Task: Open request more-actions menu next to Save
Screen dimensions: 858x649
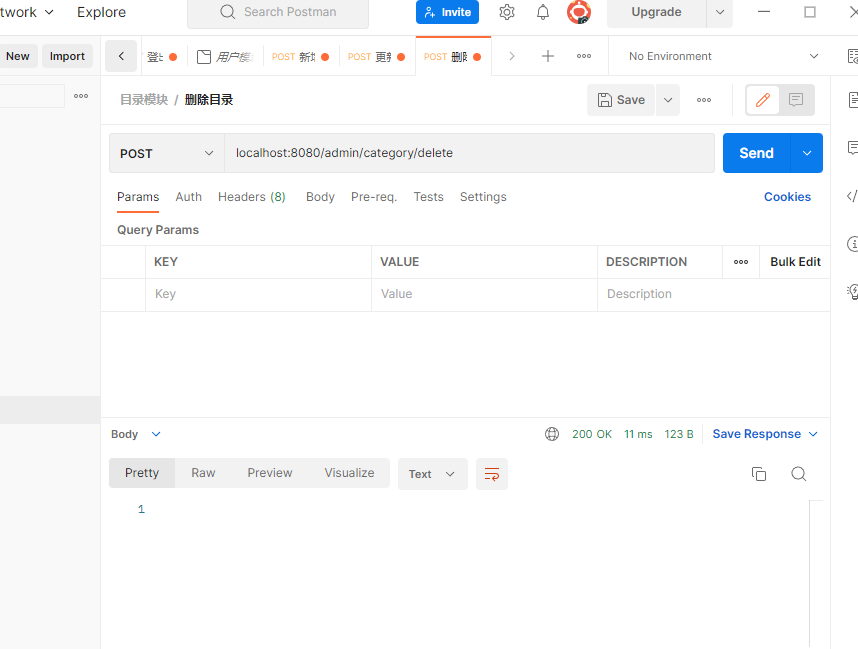Action: point(704,100)
